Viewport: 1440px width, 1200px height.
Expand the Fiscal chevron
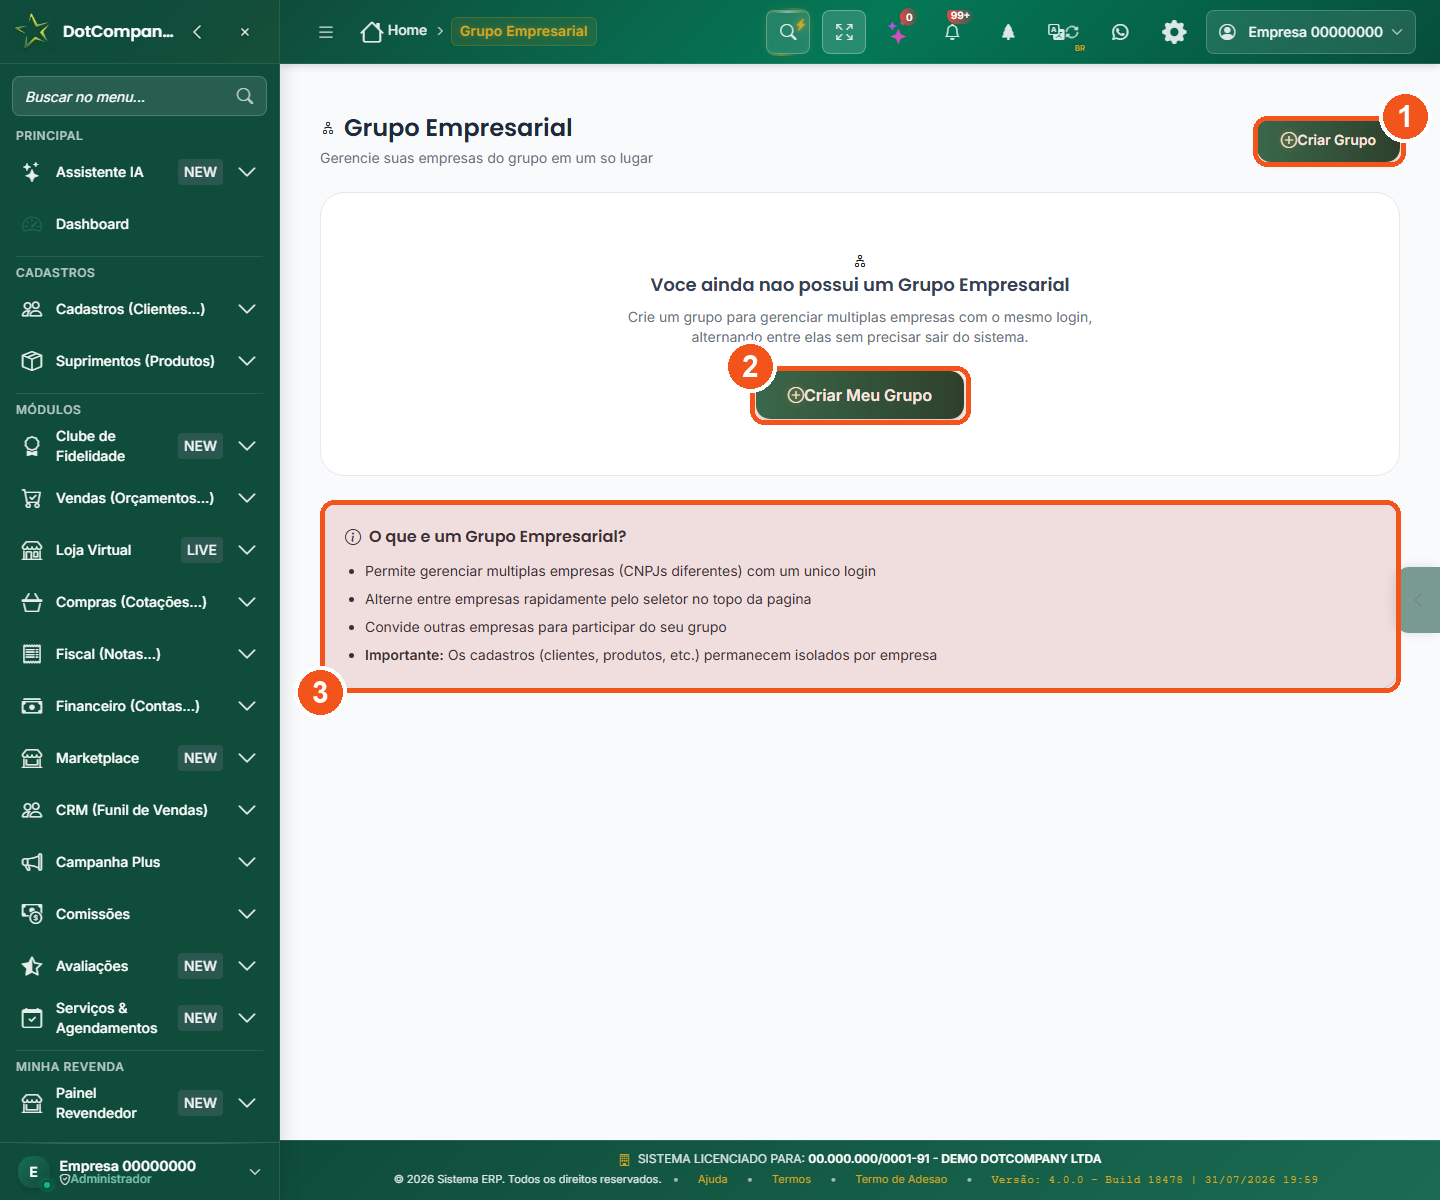[247, 654]
